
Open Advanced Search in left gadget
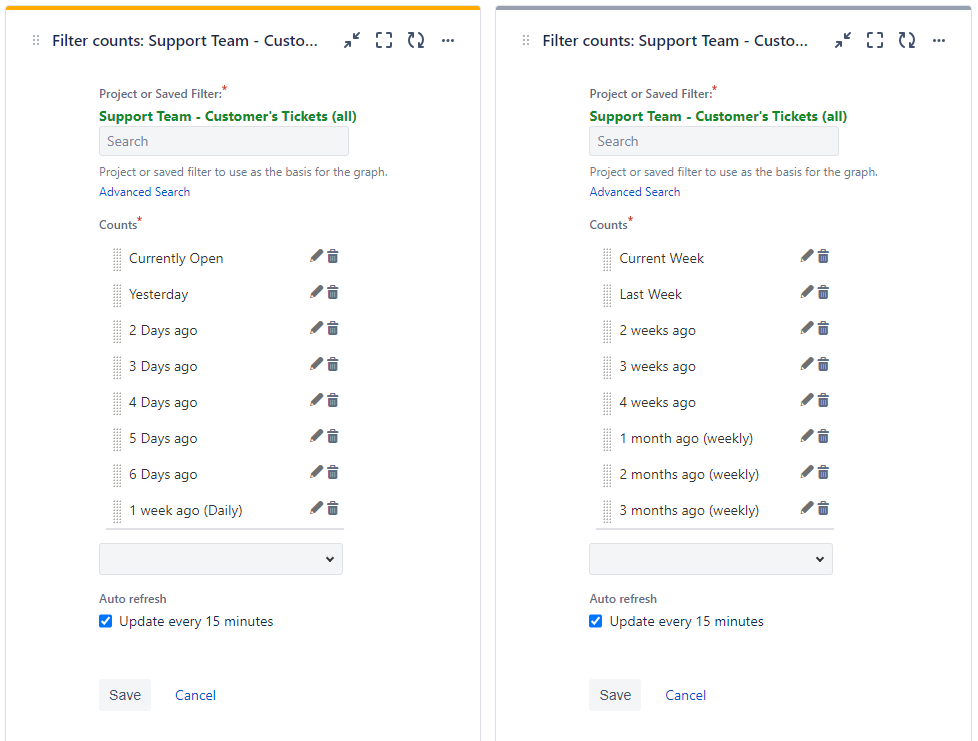tap(145, 192)
